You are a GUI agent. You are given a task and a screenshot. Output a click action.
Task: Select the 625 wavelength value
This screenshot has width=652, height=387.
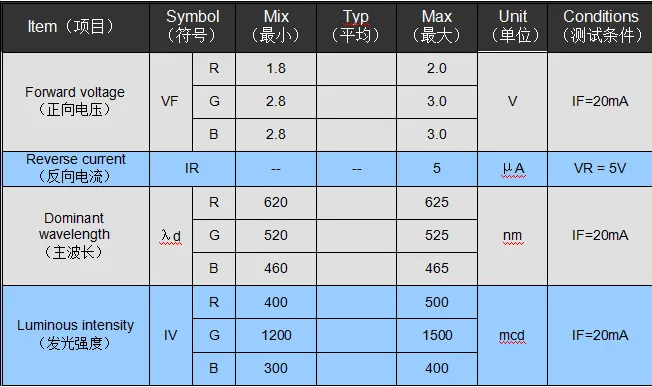[437, 202]
